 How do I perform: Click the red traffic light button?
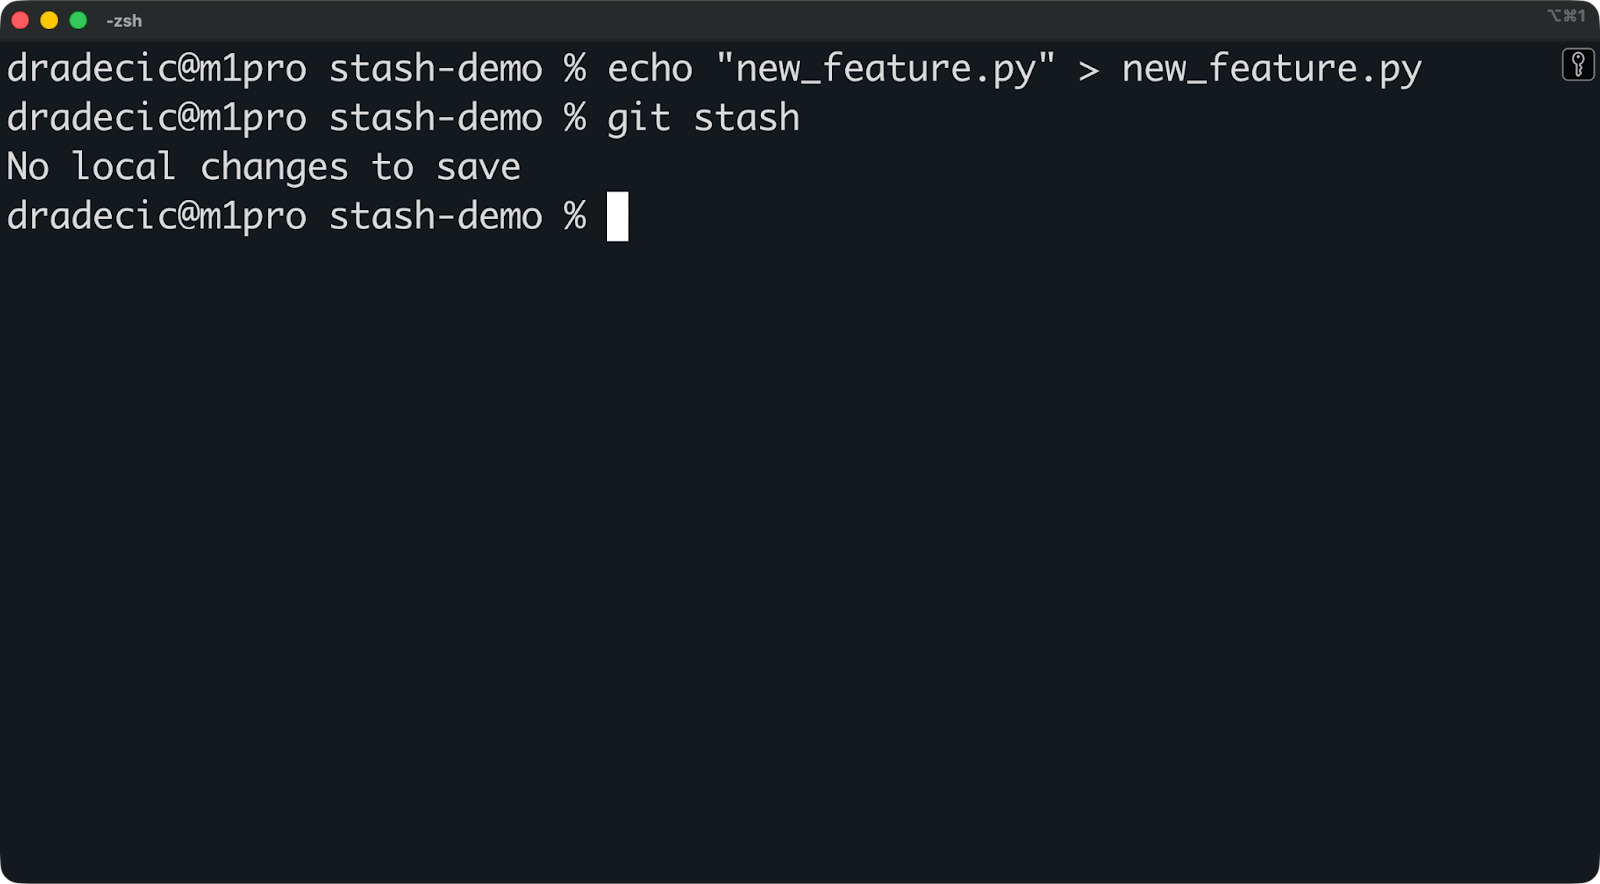pos(18,18)
